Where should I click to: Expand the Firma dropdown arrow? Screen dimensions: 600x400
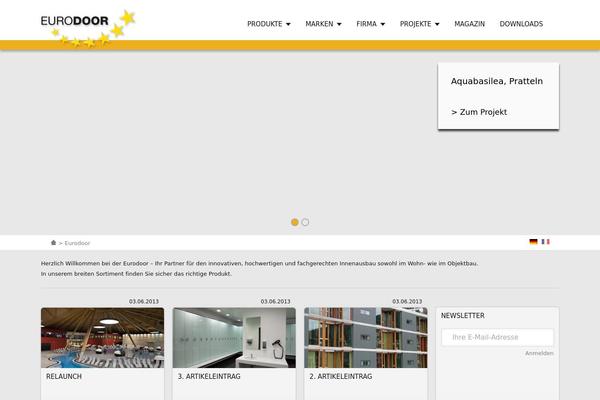click(x=383, y=24)
